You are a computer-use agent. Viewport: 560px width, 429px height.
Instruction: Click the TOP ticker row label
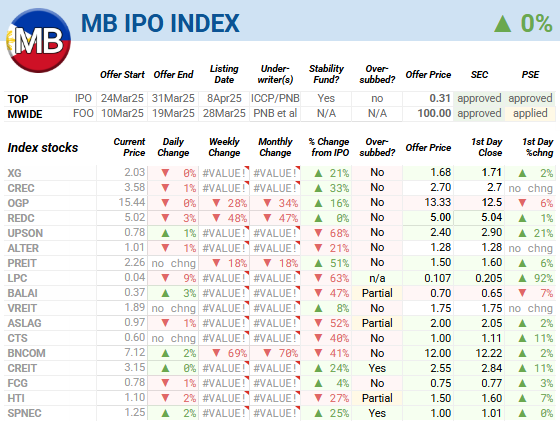tap(18, 99)
